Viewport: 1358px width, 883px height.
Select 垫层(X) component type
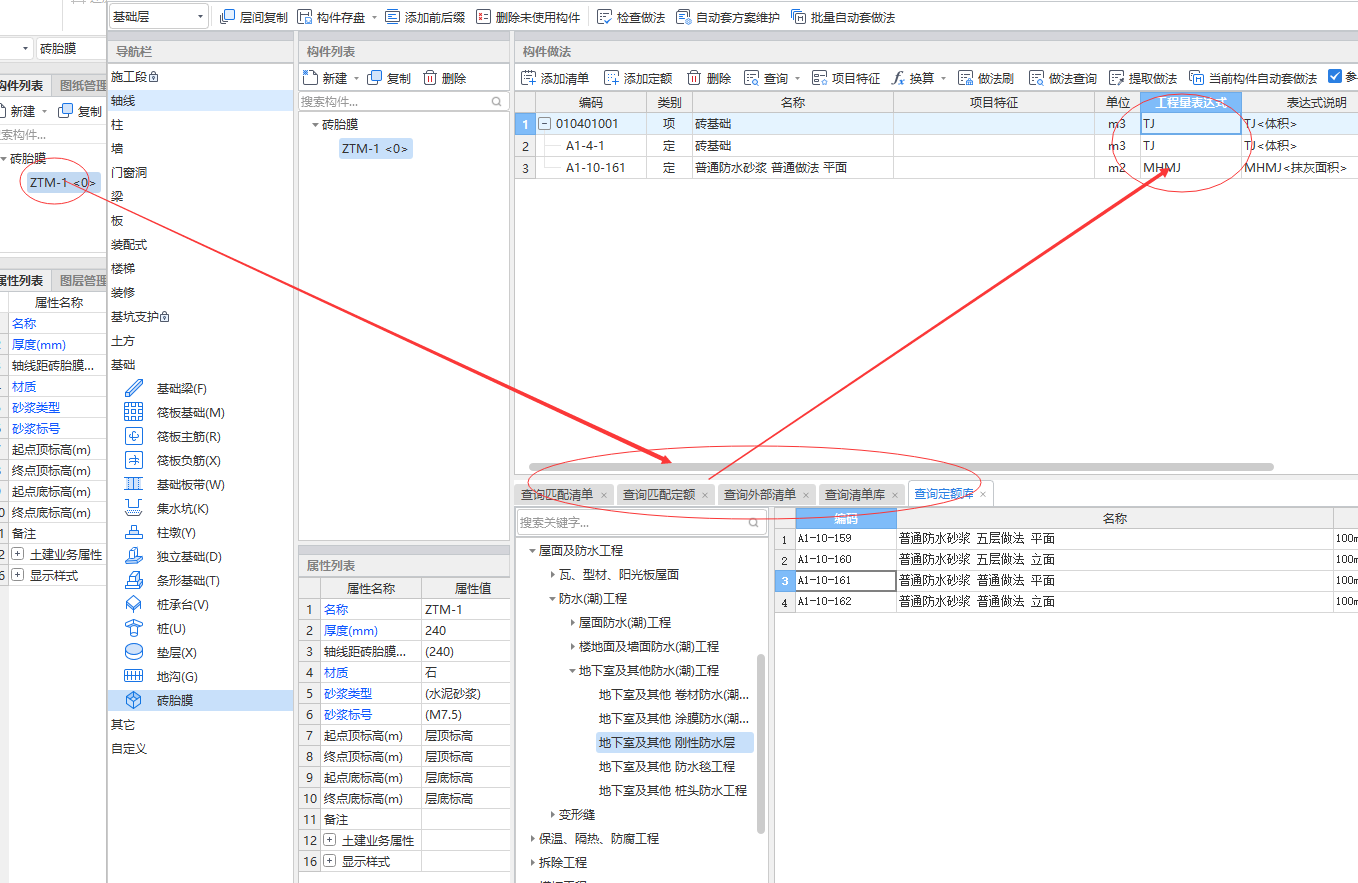pos(176,652)
